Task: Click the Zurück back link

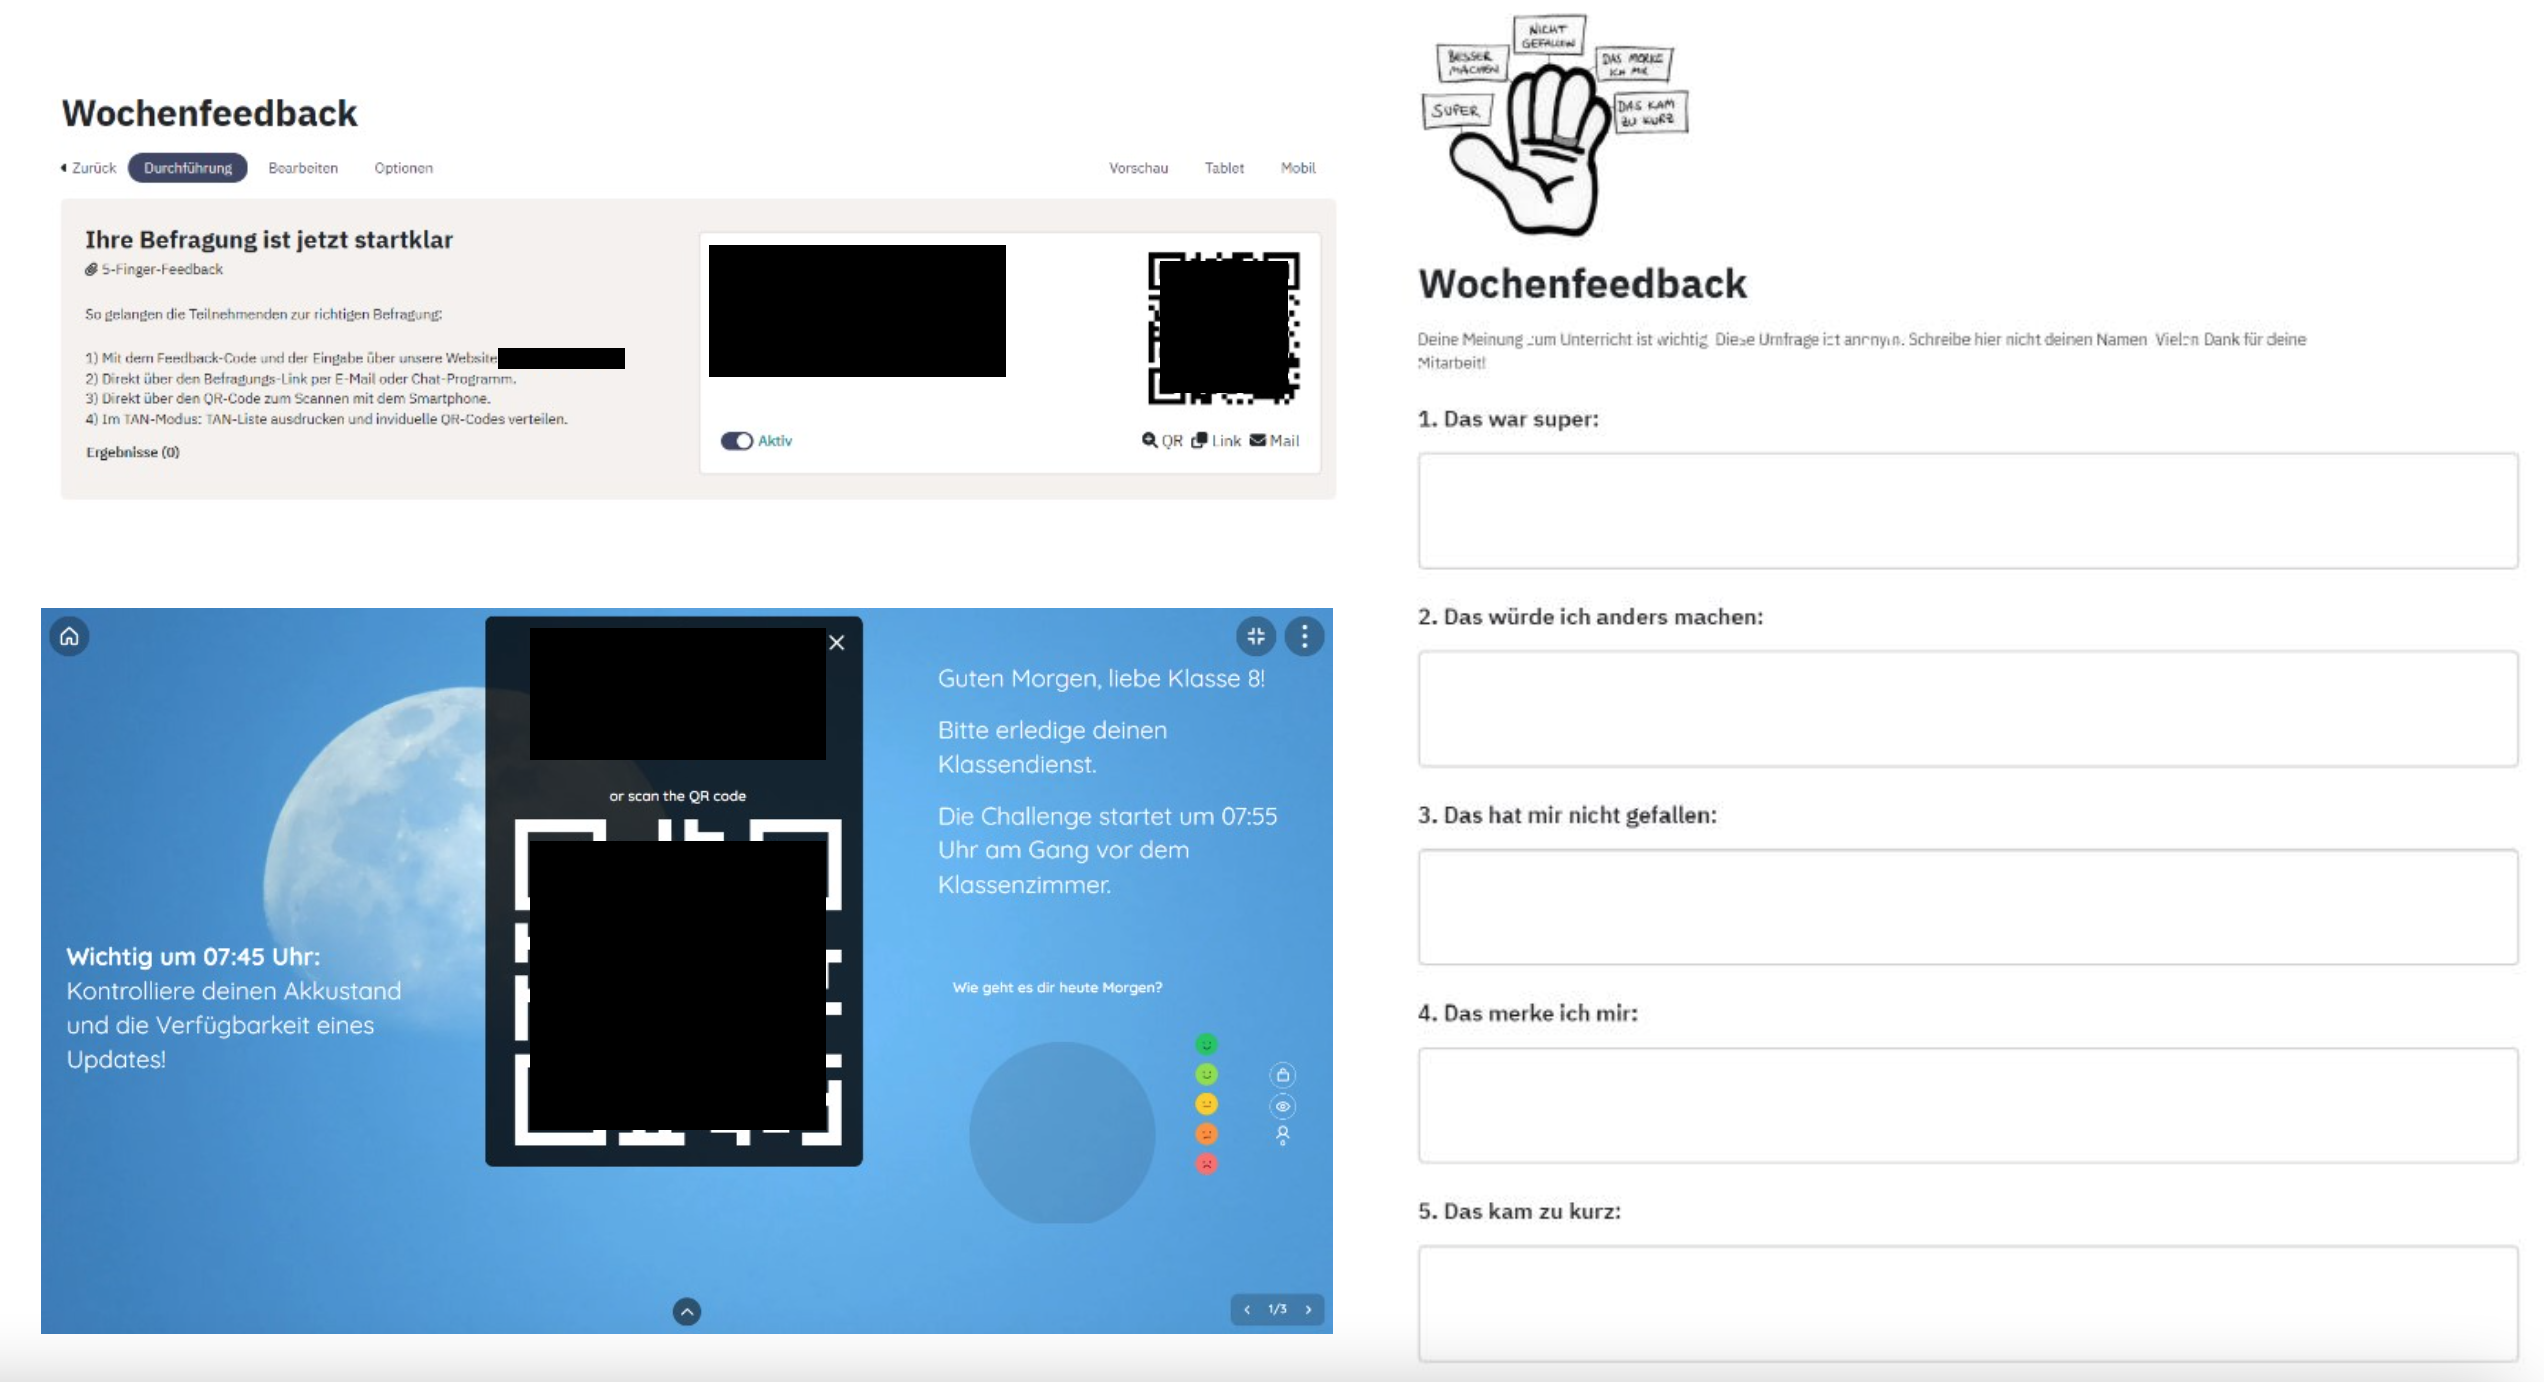Action: click(x=89, y=168)
